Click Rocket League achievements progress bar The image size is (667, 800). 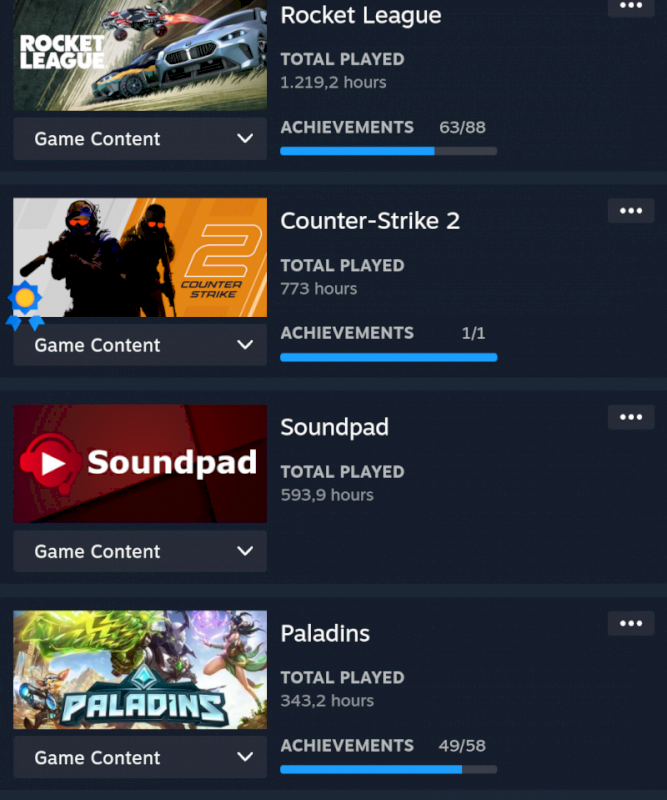[388, 151]
